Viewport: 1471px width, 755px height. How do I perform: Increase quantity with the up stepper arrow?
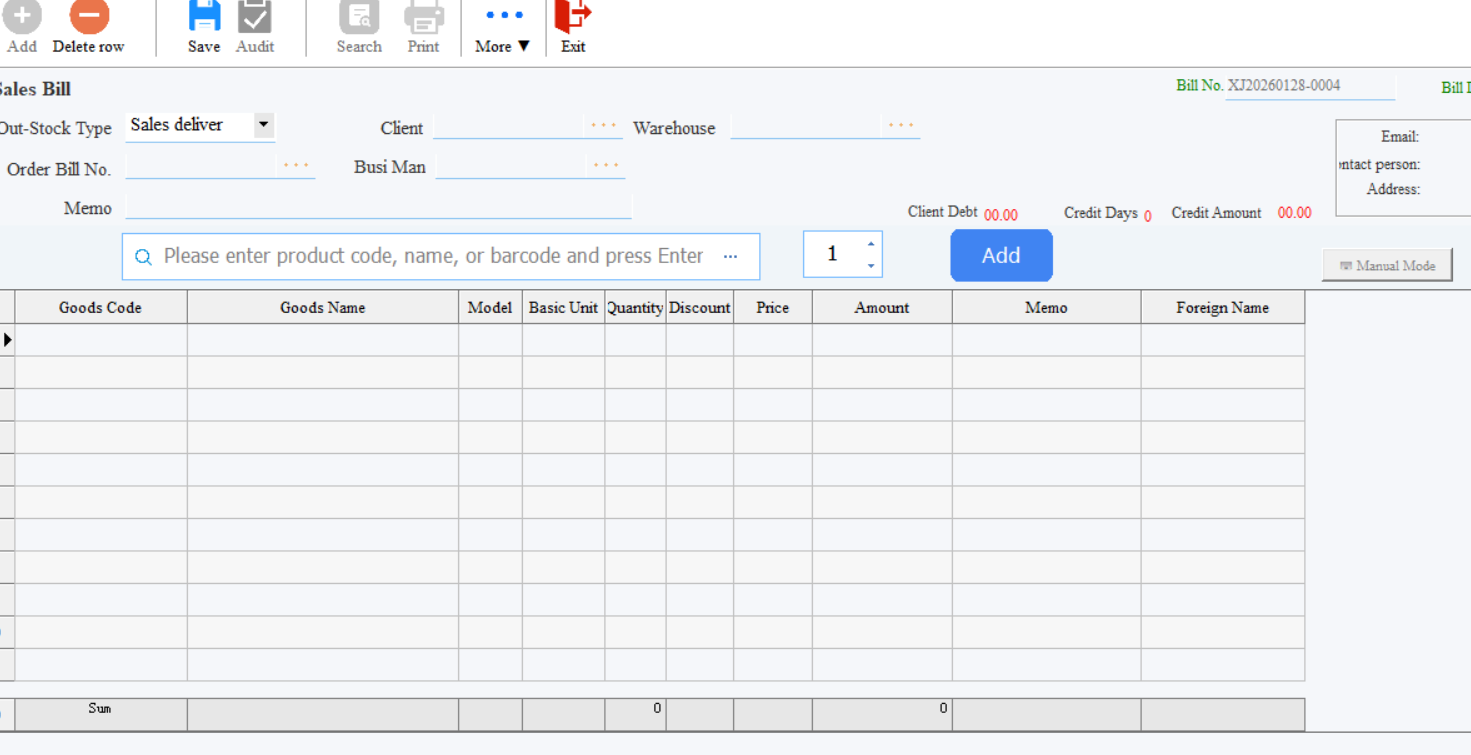click(x=871, y=244)
